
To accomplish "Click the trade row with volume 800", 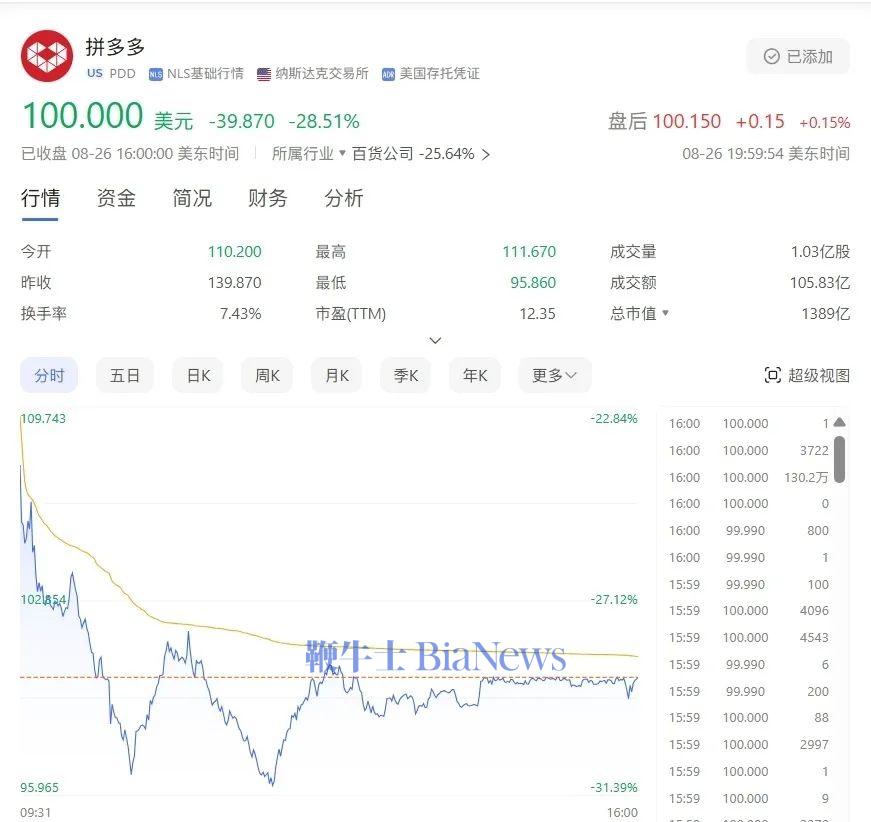I will (x=748, y=530).
